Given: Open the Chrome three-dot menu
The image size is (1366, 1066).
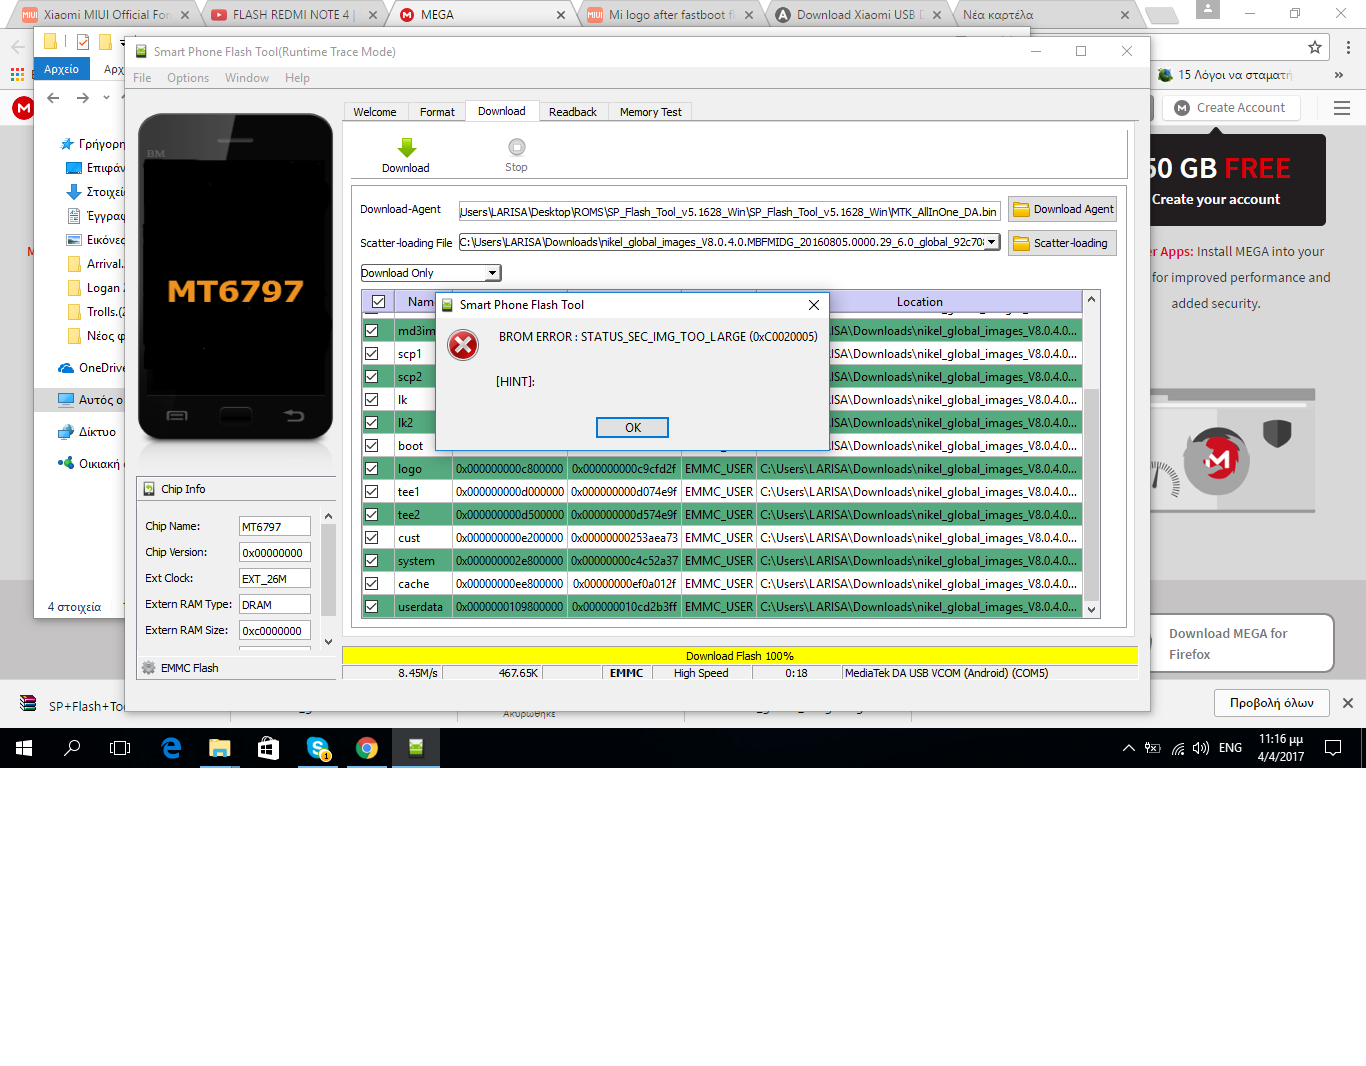Looking at the screenshot, I should pos(1348,47).
